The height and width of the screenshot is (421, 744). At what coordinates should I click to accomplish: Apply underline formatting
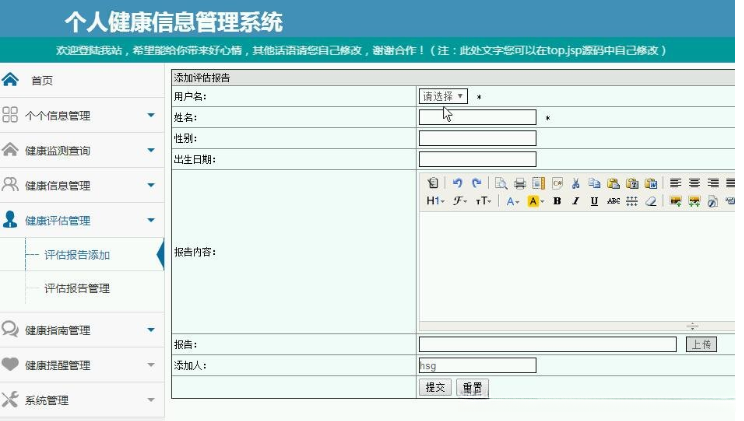tap(594, 201)
